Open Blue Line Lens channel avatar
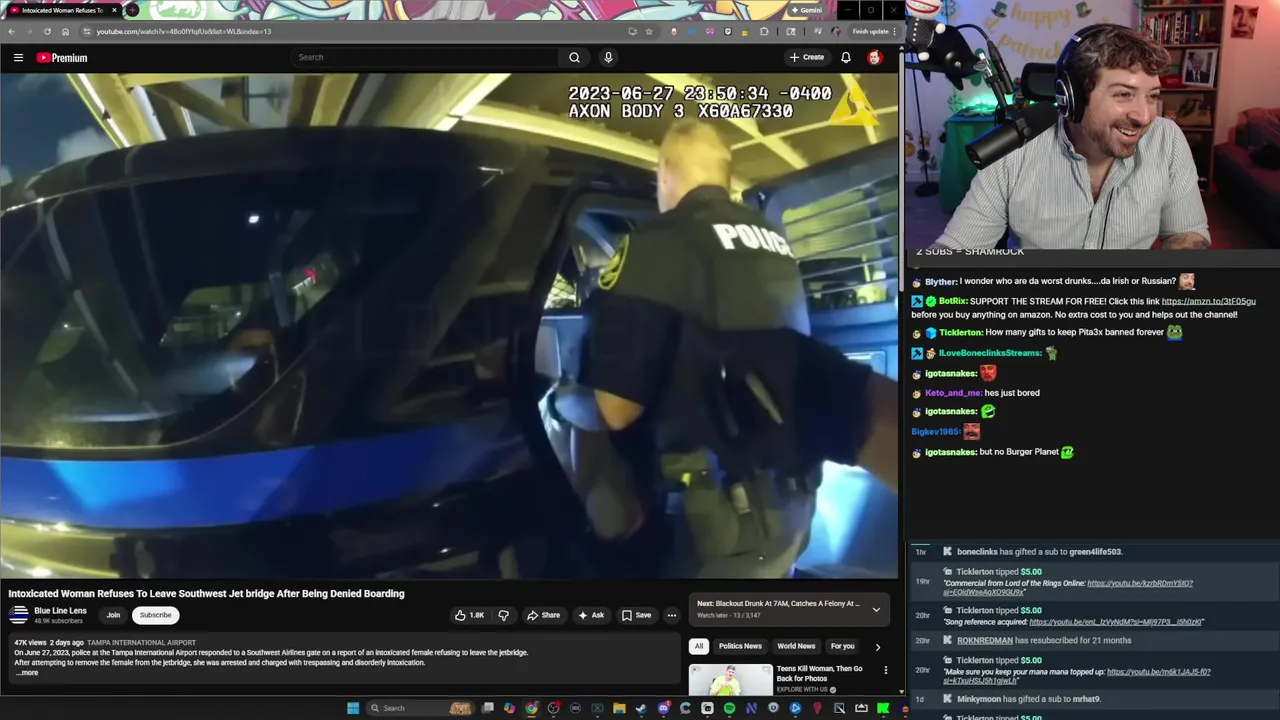Viewport: 1280px width, 720px height. tap(18, 615)
